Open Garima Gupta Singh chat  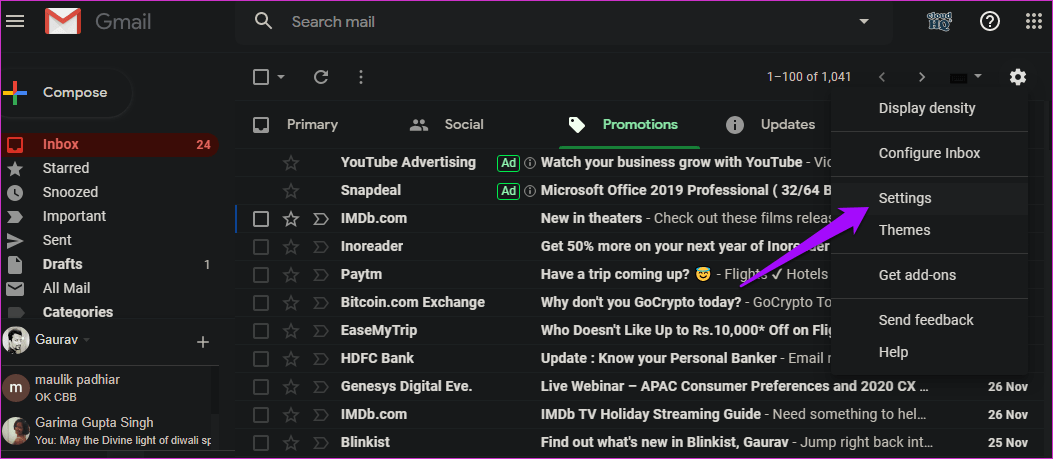click(x=107, y=431)
